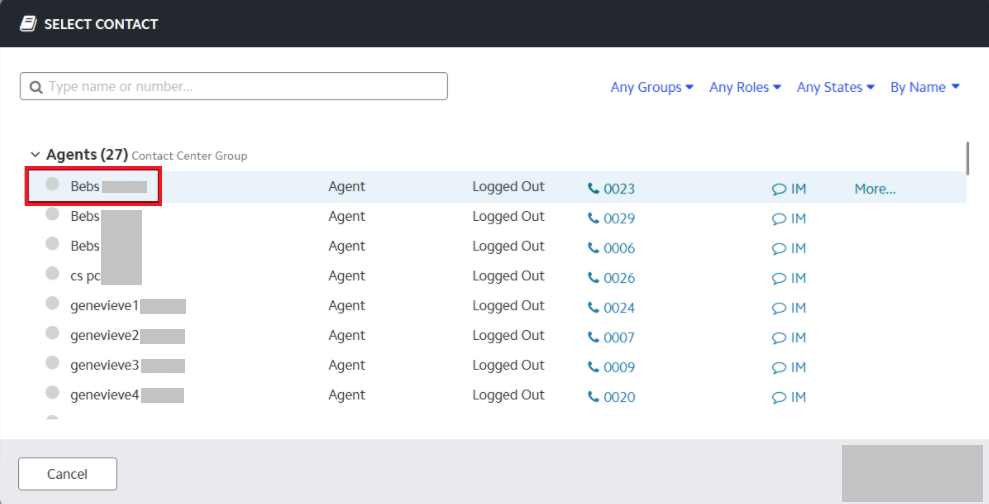This screenshot has height=504, width=989.
Task: Open the Any Roles filter dropdown
Action: [x=745, y=87]
